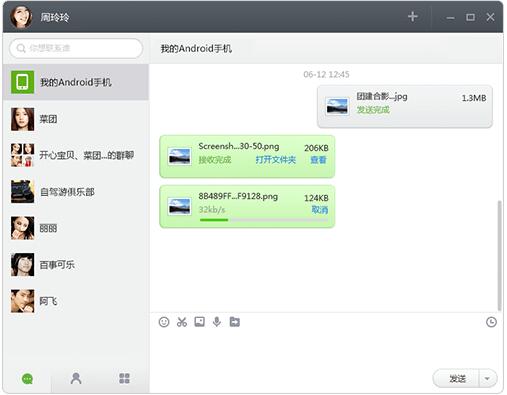Open emoji picker in message toolbar
Image resolution: width=507 pixels, height=395 pixels.
(x=164, y=322)
